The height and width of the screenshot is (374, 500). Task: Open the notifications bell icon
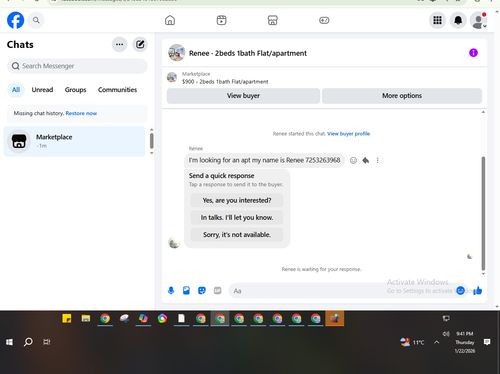point(458,20)
